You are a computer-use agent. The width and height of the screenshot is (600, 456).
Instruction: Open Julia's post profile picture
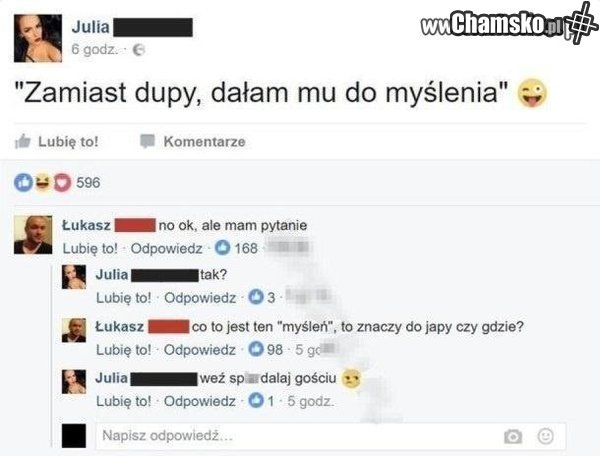[38, 38]
